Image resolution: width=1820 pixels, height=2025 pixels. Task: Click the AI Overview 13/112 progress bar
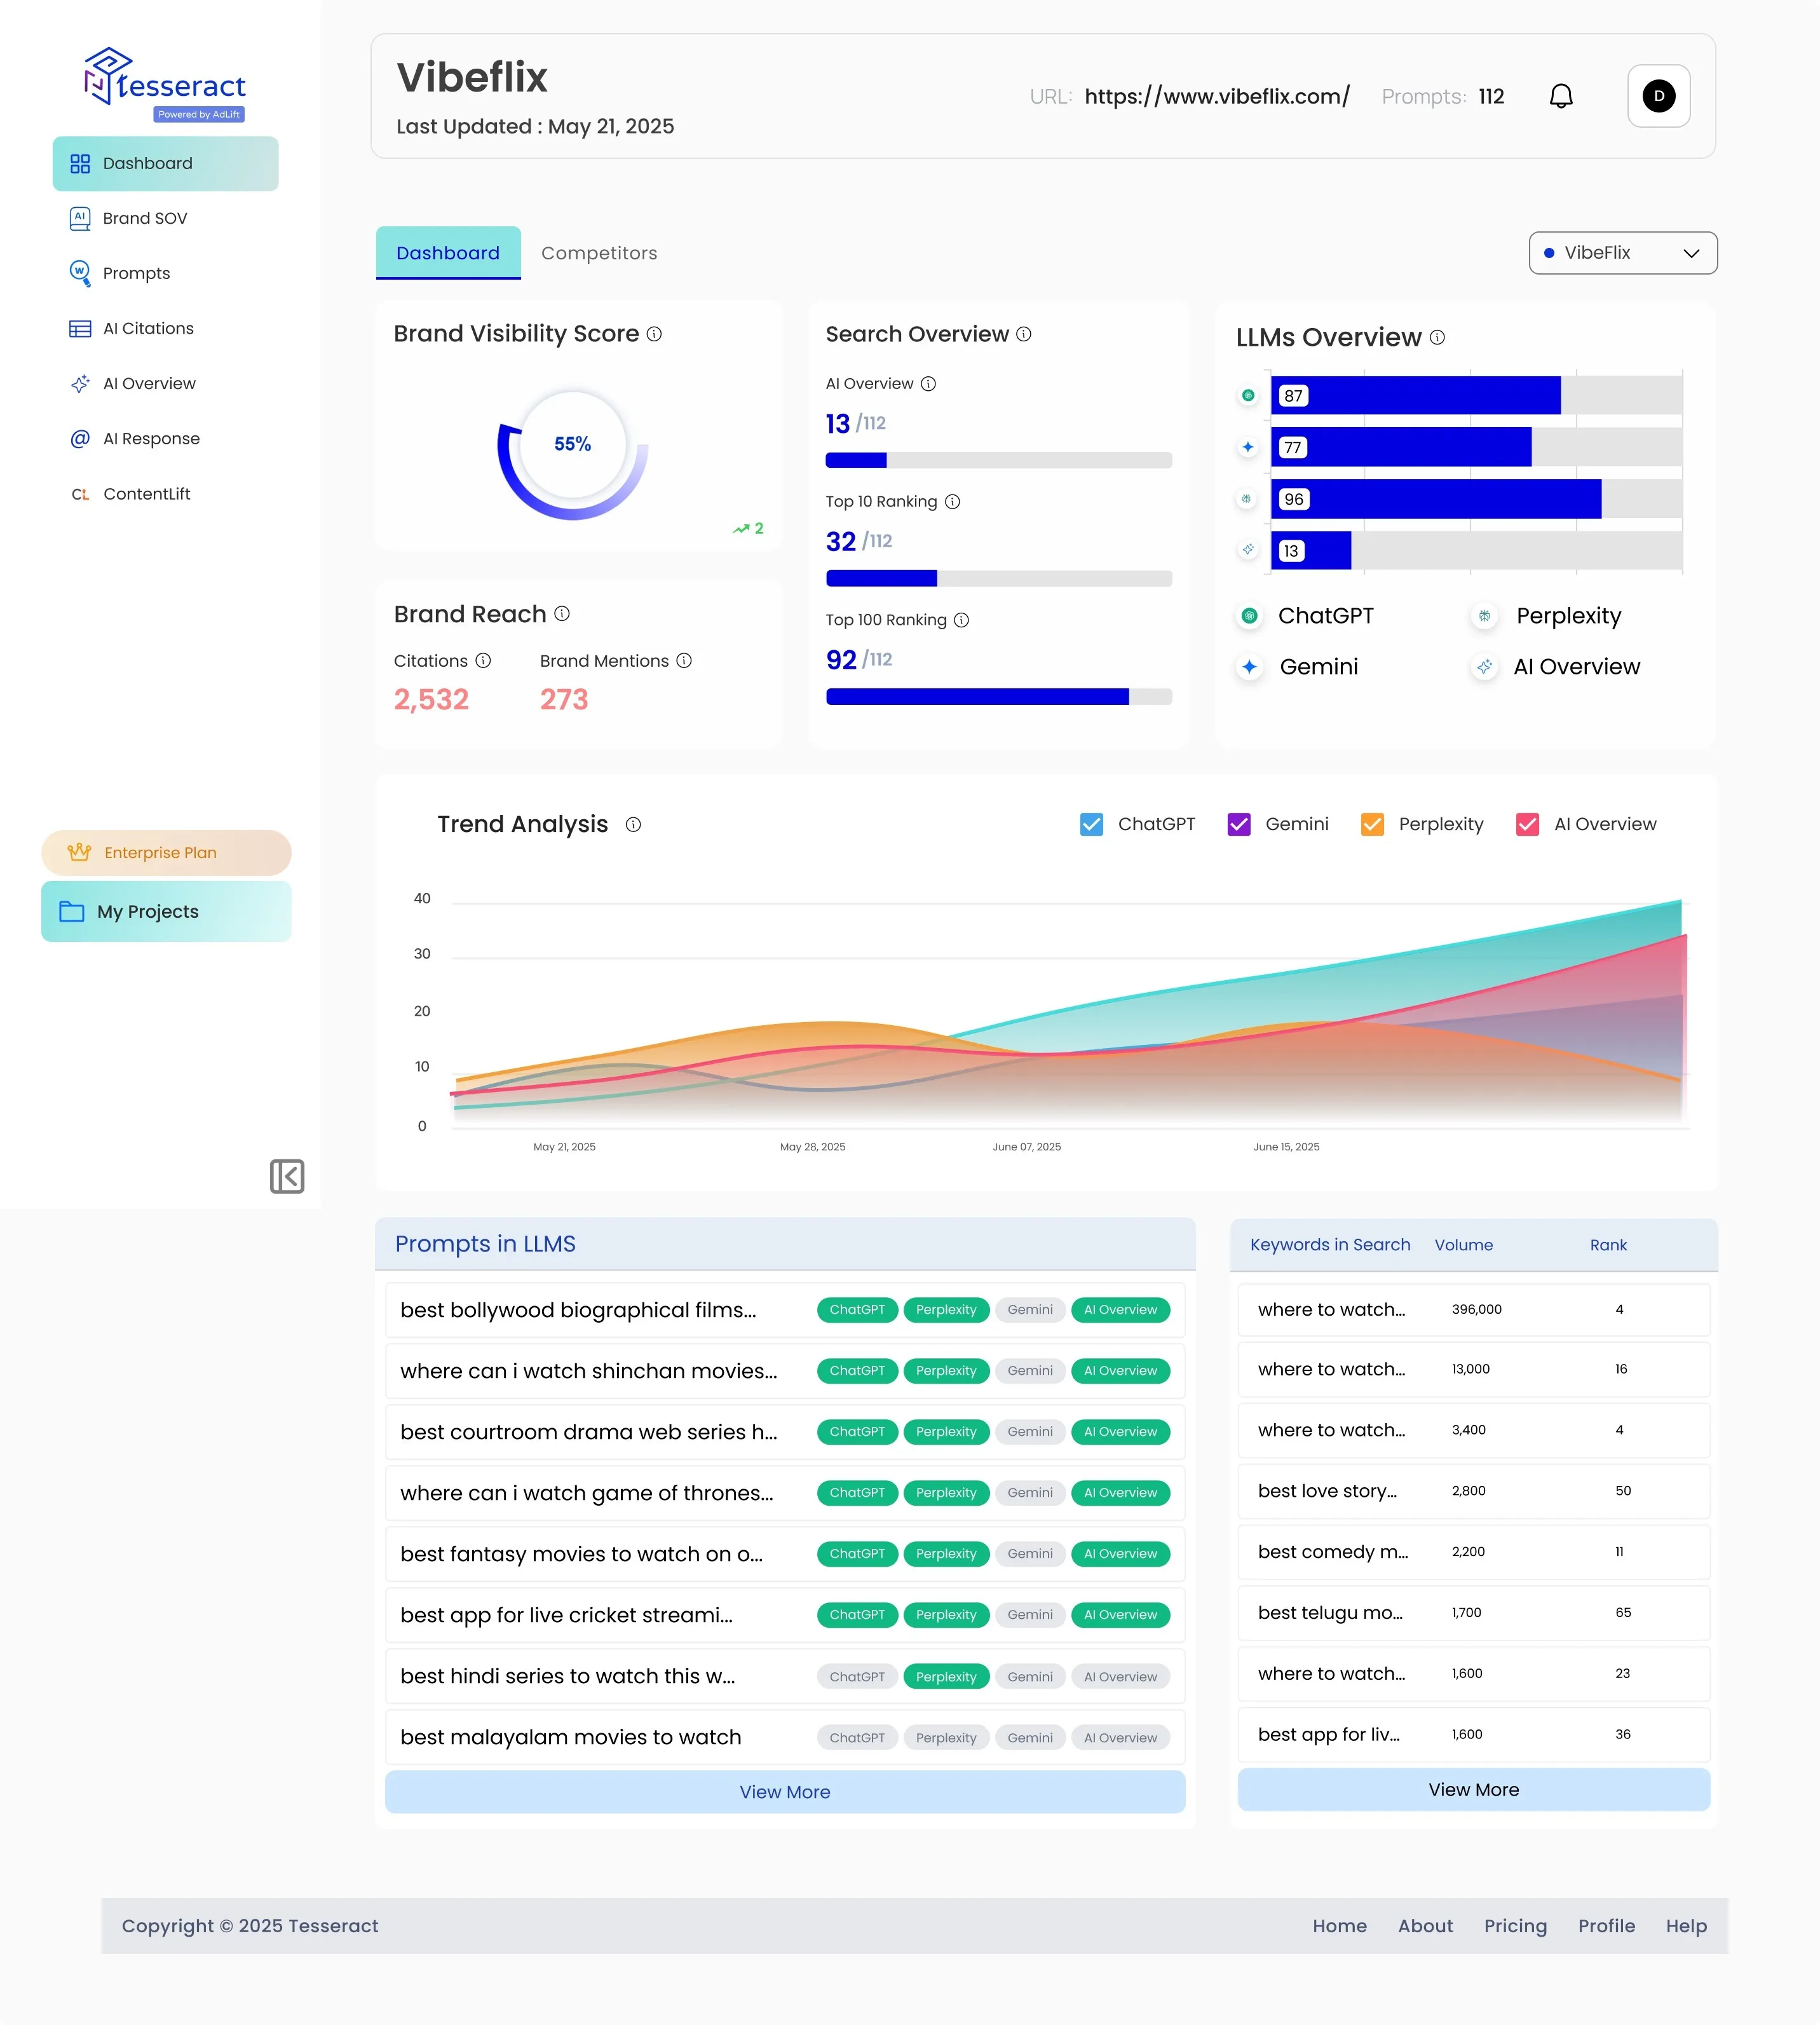click(999, 460)
